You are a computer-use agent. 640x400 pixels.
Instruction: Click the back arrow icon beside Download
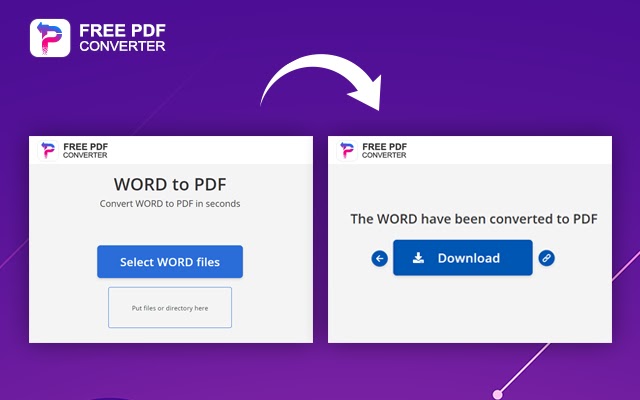pyautogui.click(x=380, y=258)
